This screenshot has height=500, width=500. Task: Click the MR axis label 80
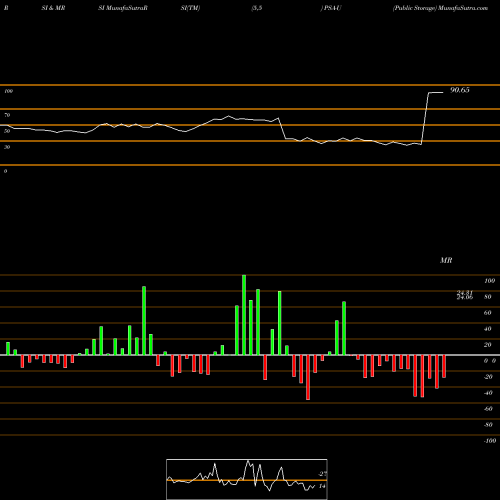(x=488, y=297)
